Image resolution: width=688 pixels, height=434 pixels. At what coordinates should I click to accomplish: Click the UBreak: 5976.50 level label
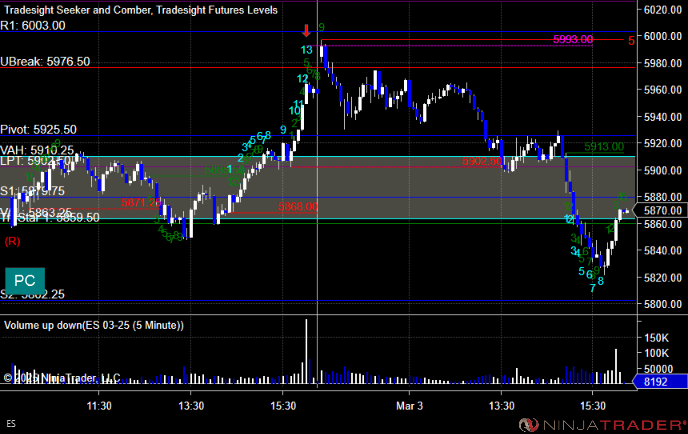tap(45, 61)
